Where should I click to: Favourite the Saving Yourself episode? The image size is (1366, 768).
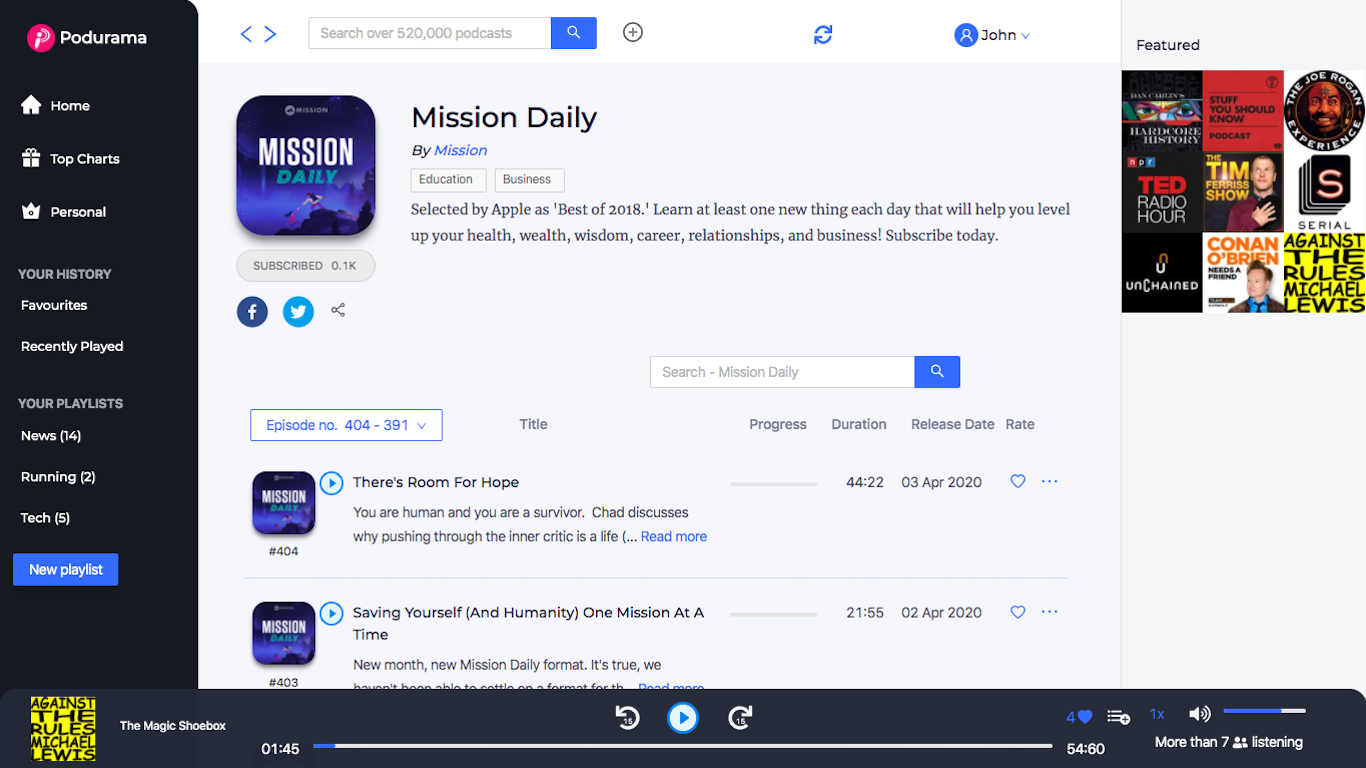click(x=1018, y=612)
